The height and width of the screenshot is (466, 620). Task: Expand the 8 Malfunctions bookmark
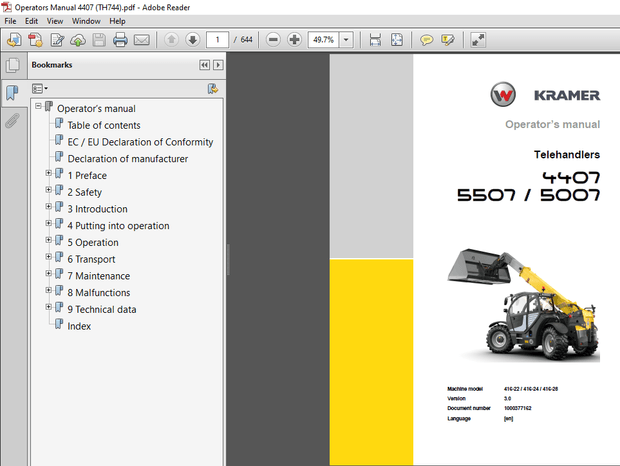tap(48, 290)
